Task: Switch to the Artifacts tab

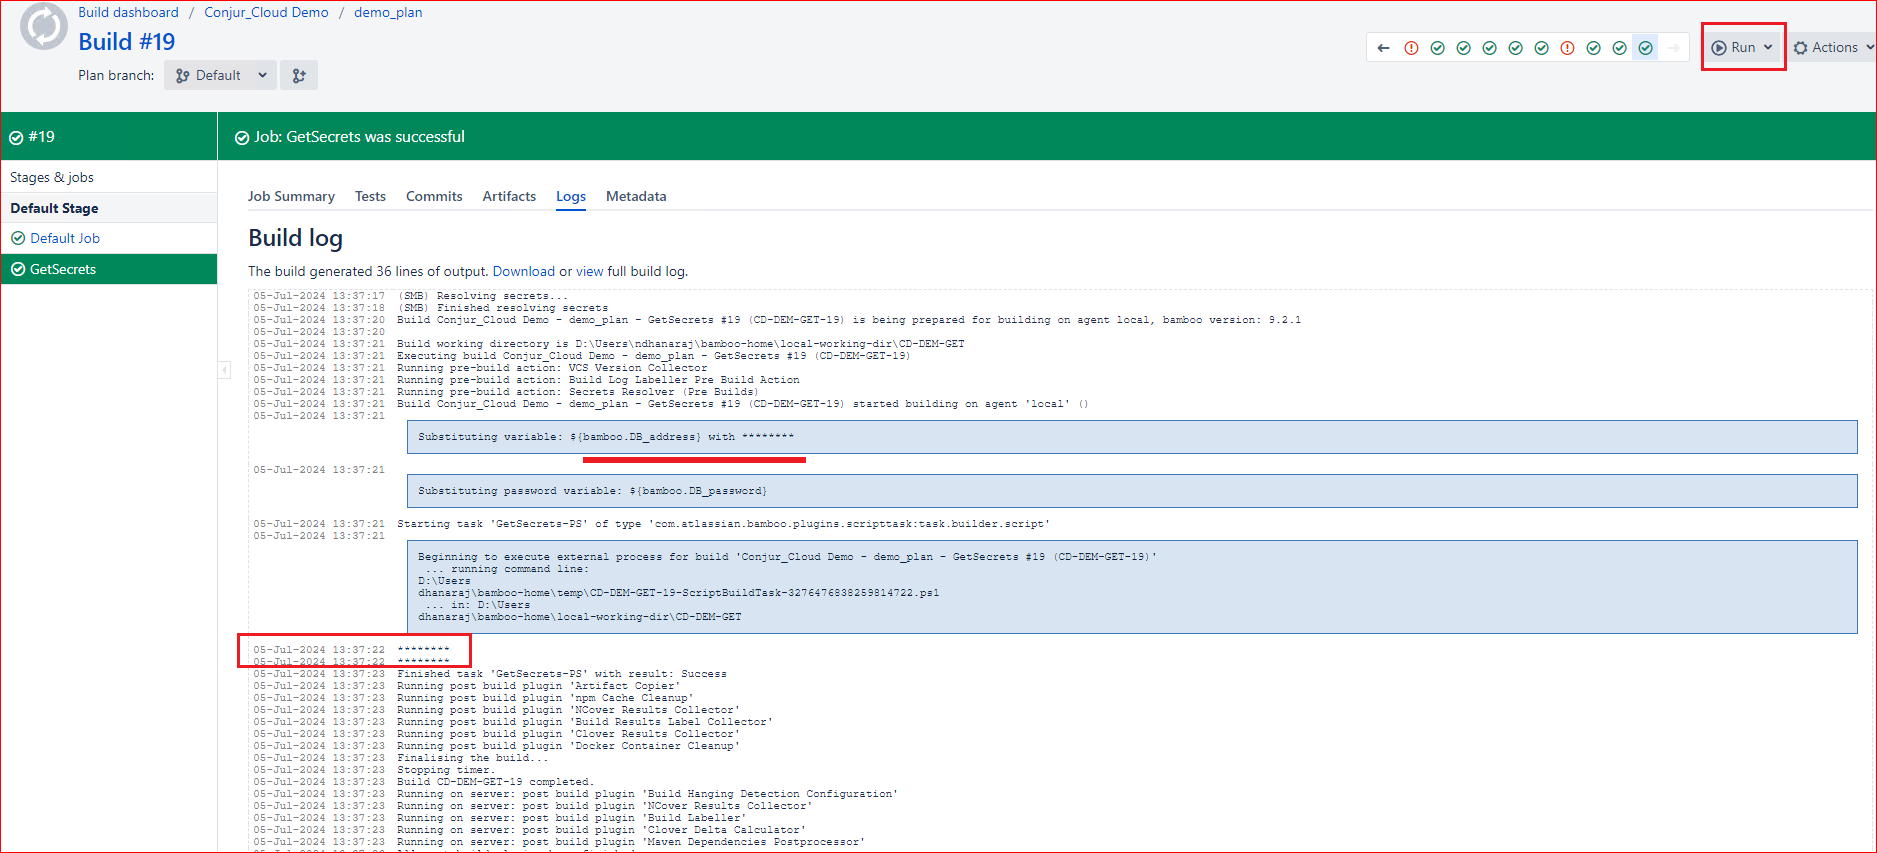Action: (509, 196)
